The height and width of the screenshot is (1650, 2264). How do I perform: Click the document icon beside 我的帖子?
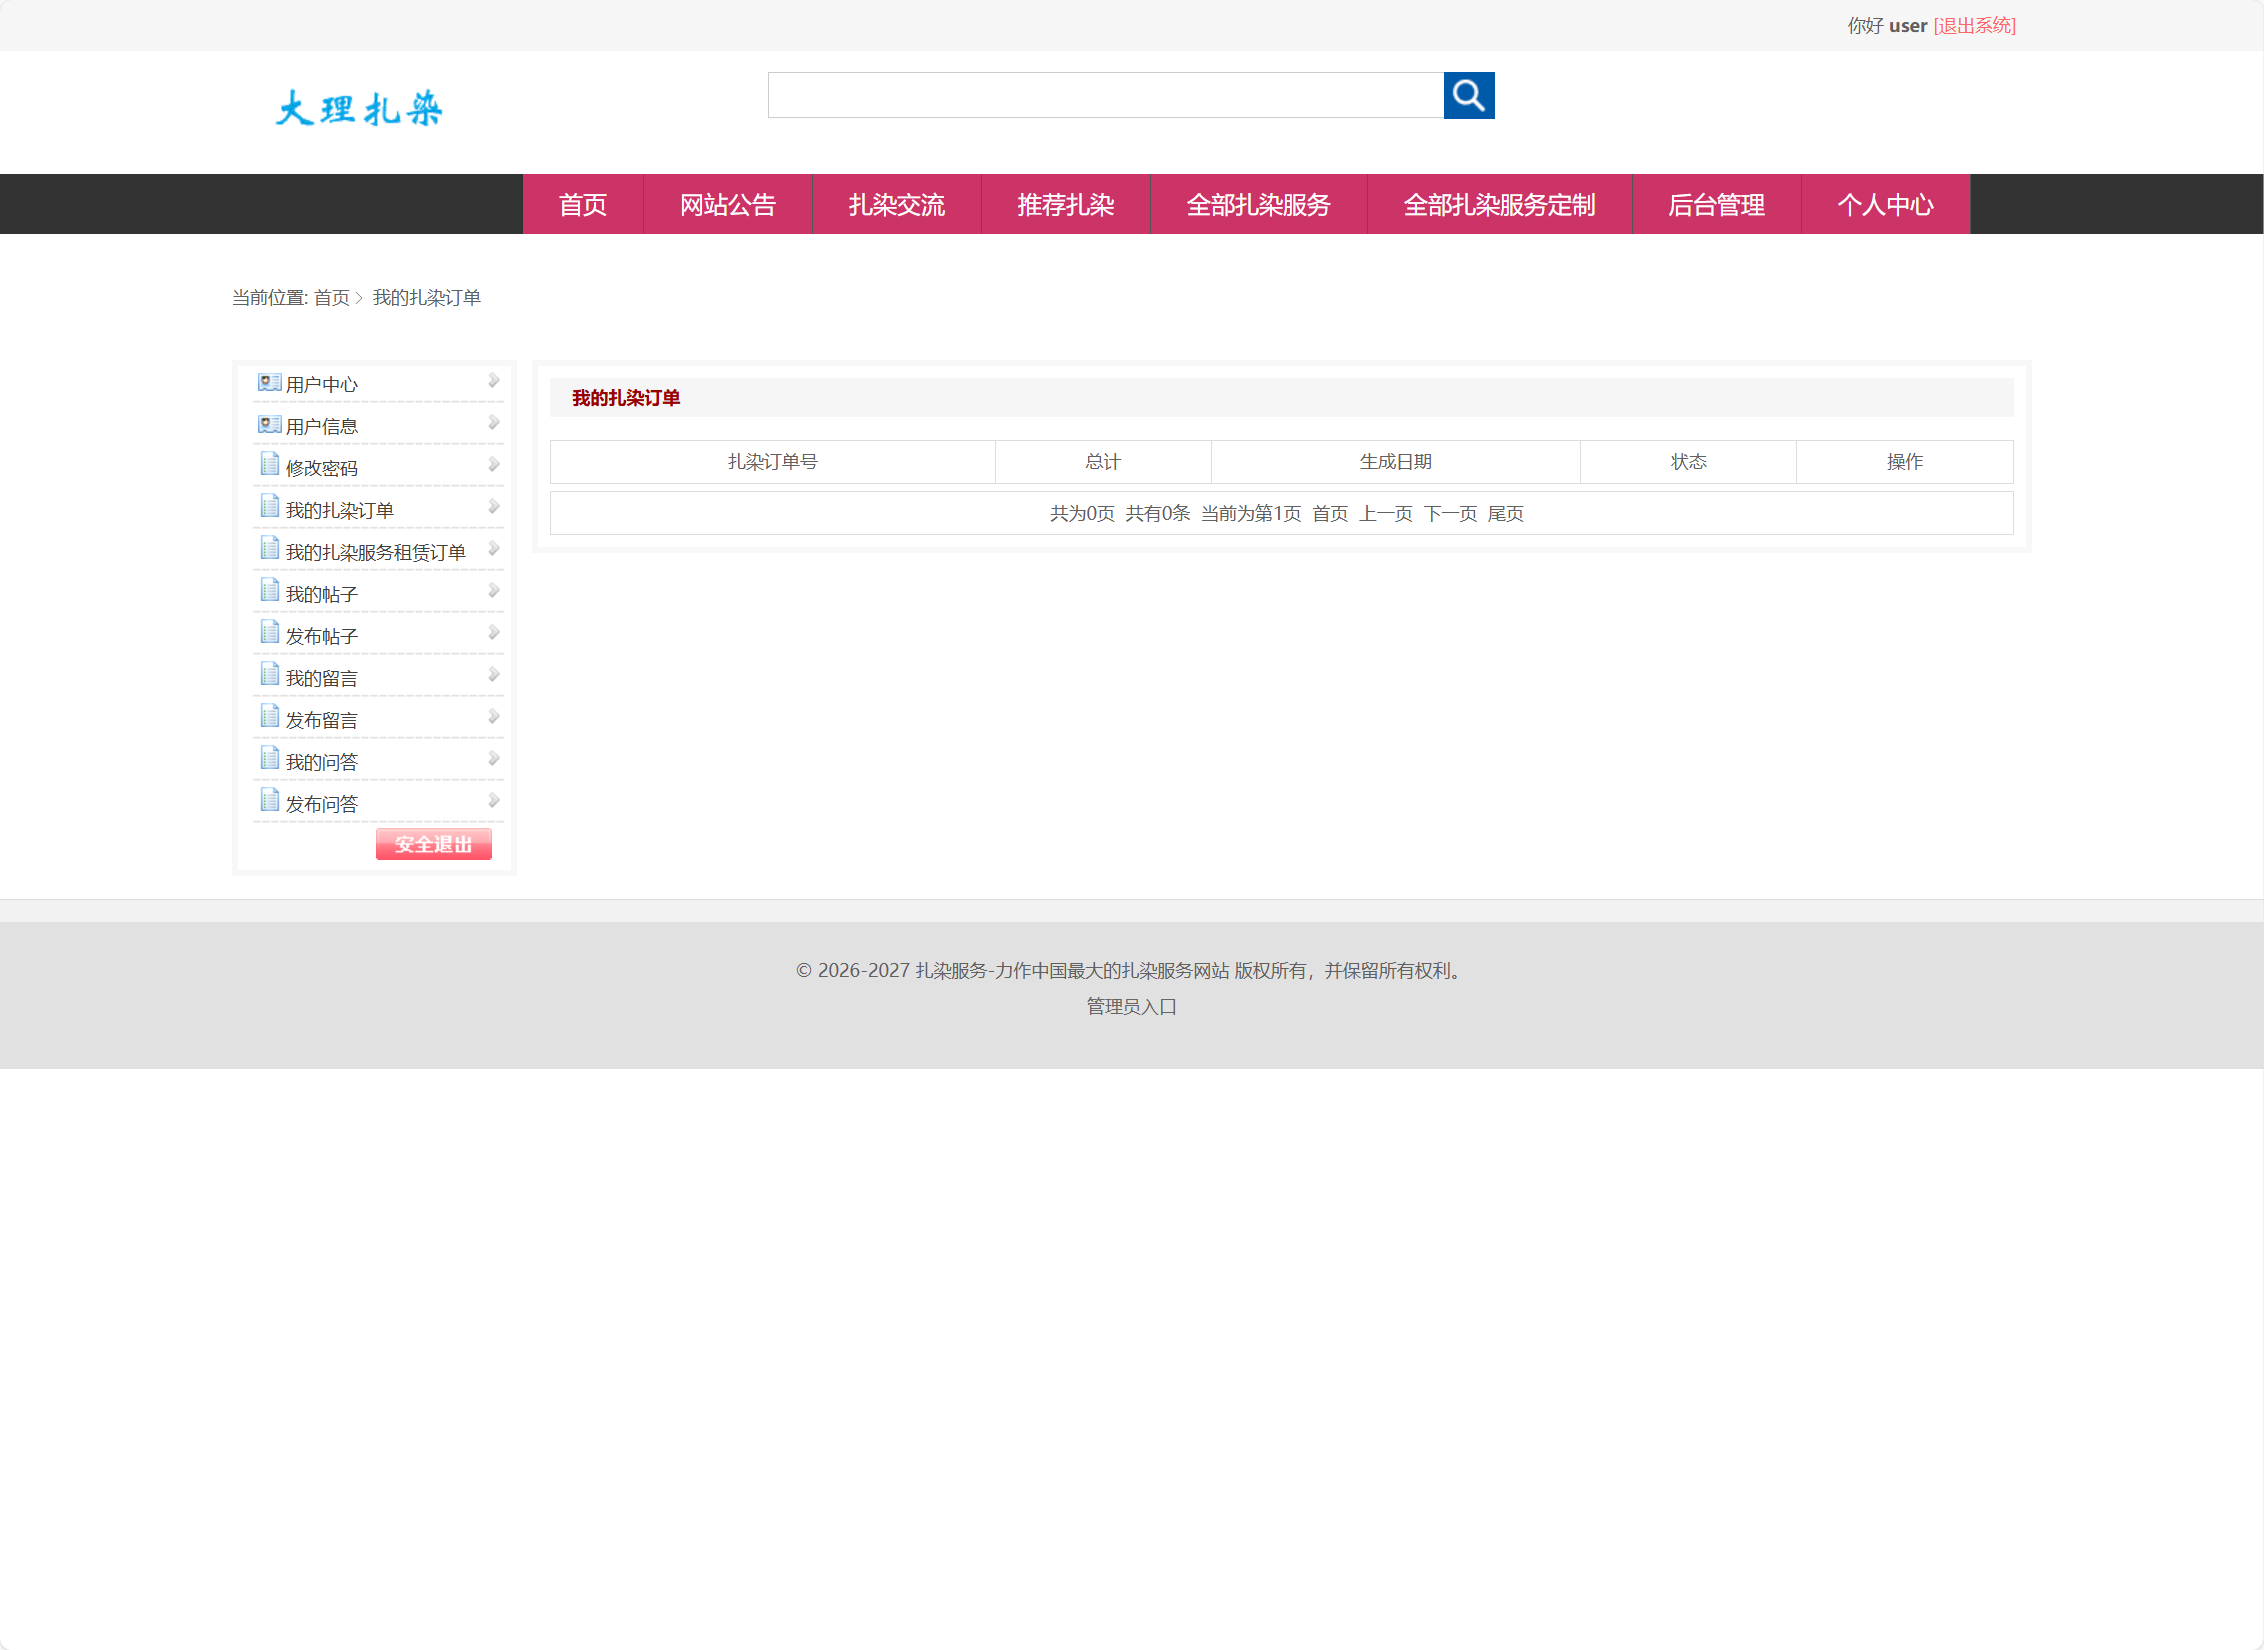point(269,590)
